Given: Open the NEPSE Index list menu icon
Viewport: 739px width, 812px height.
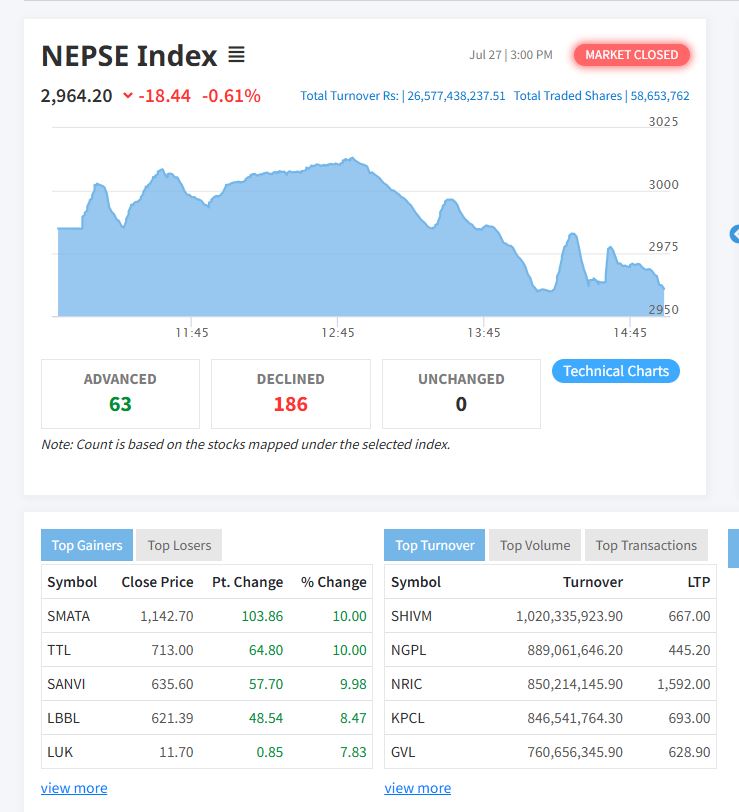Looking at the screenshot, I should coord(236,55).
